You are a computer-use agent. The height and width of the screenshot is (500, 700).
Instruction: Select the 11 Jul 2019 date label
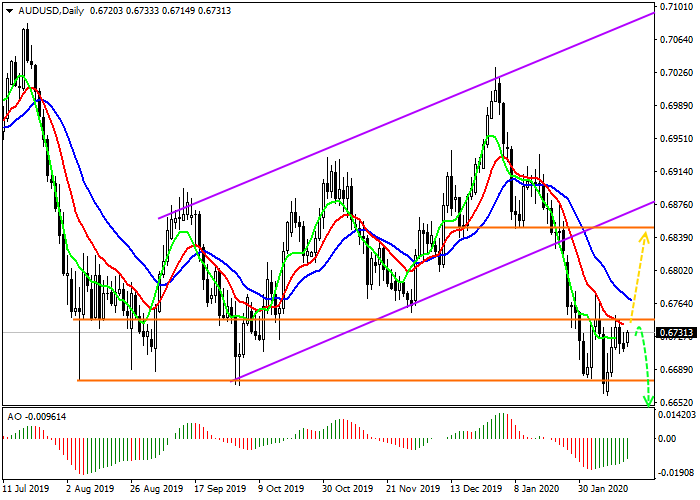24,490
